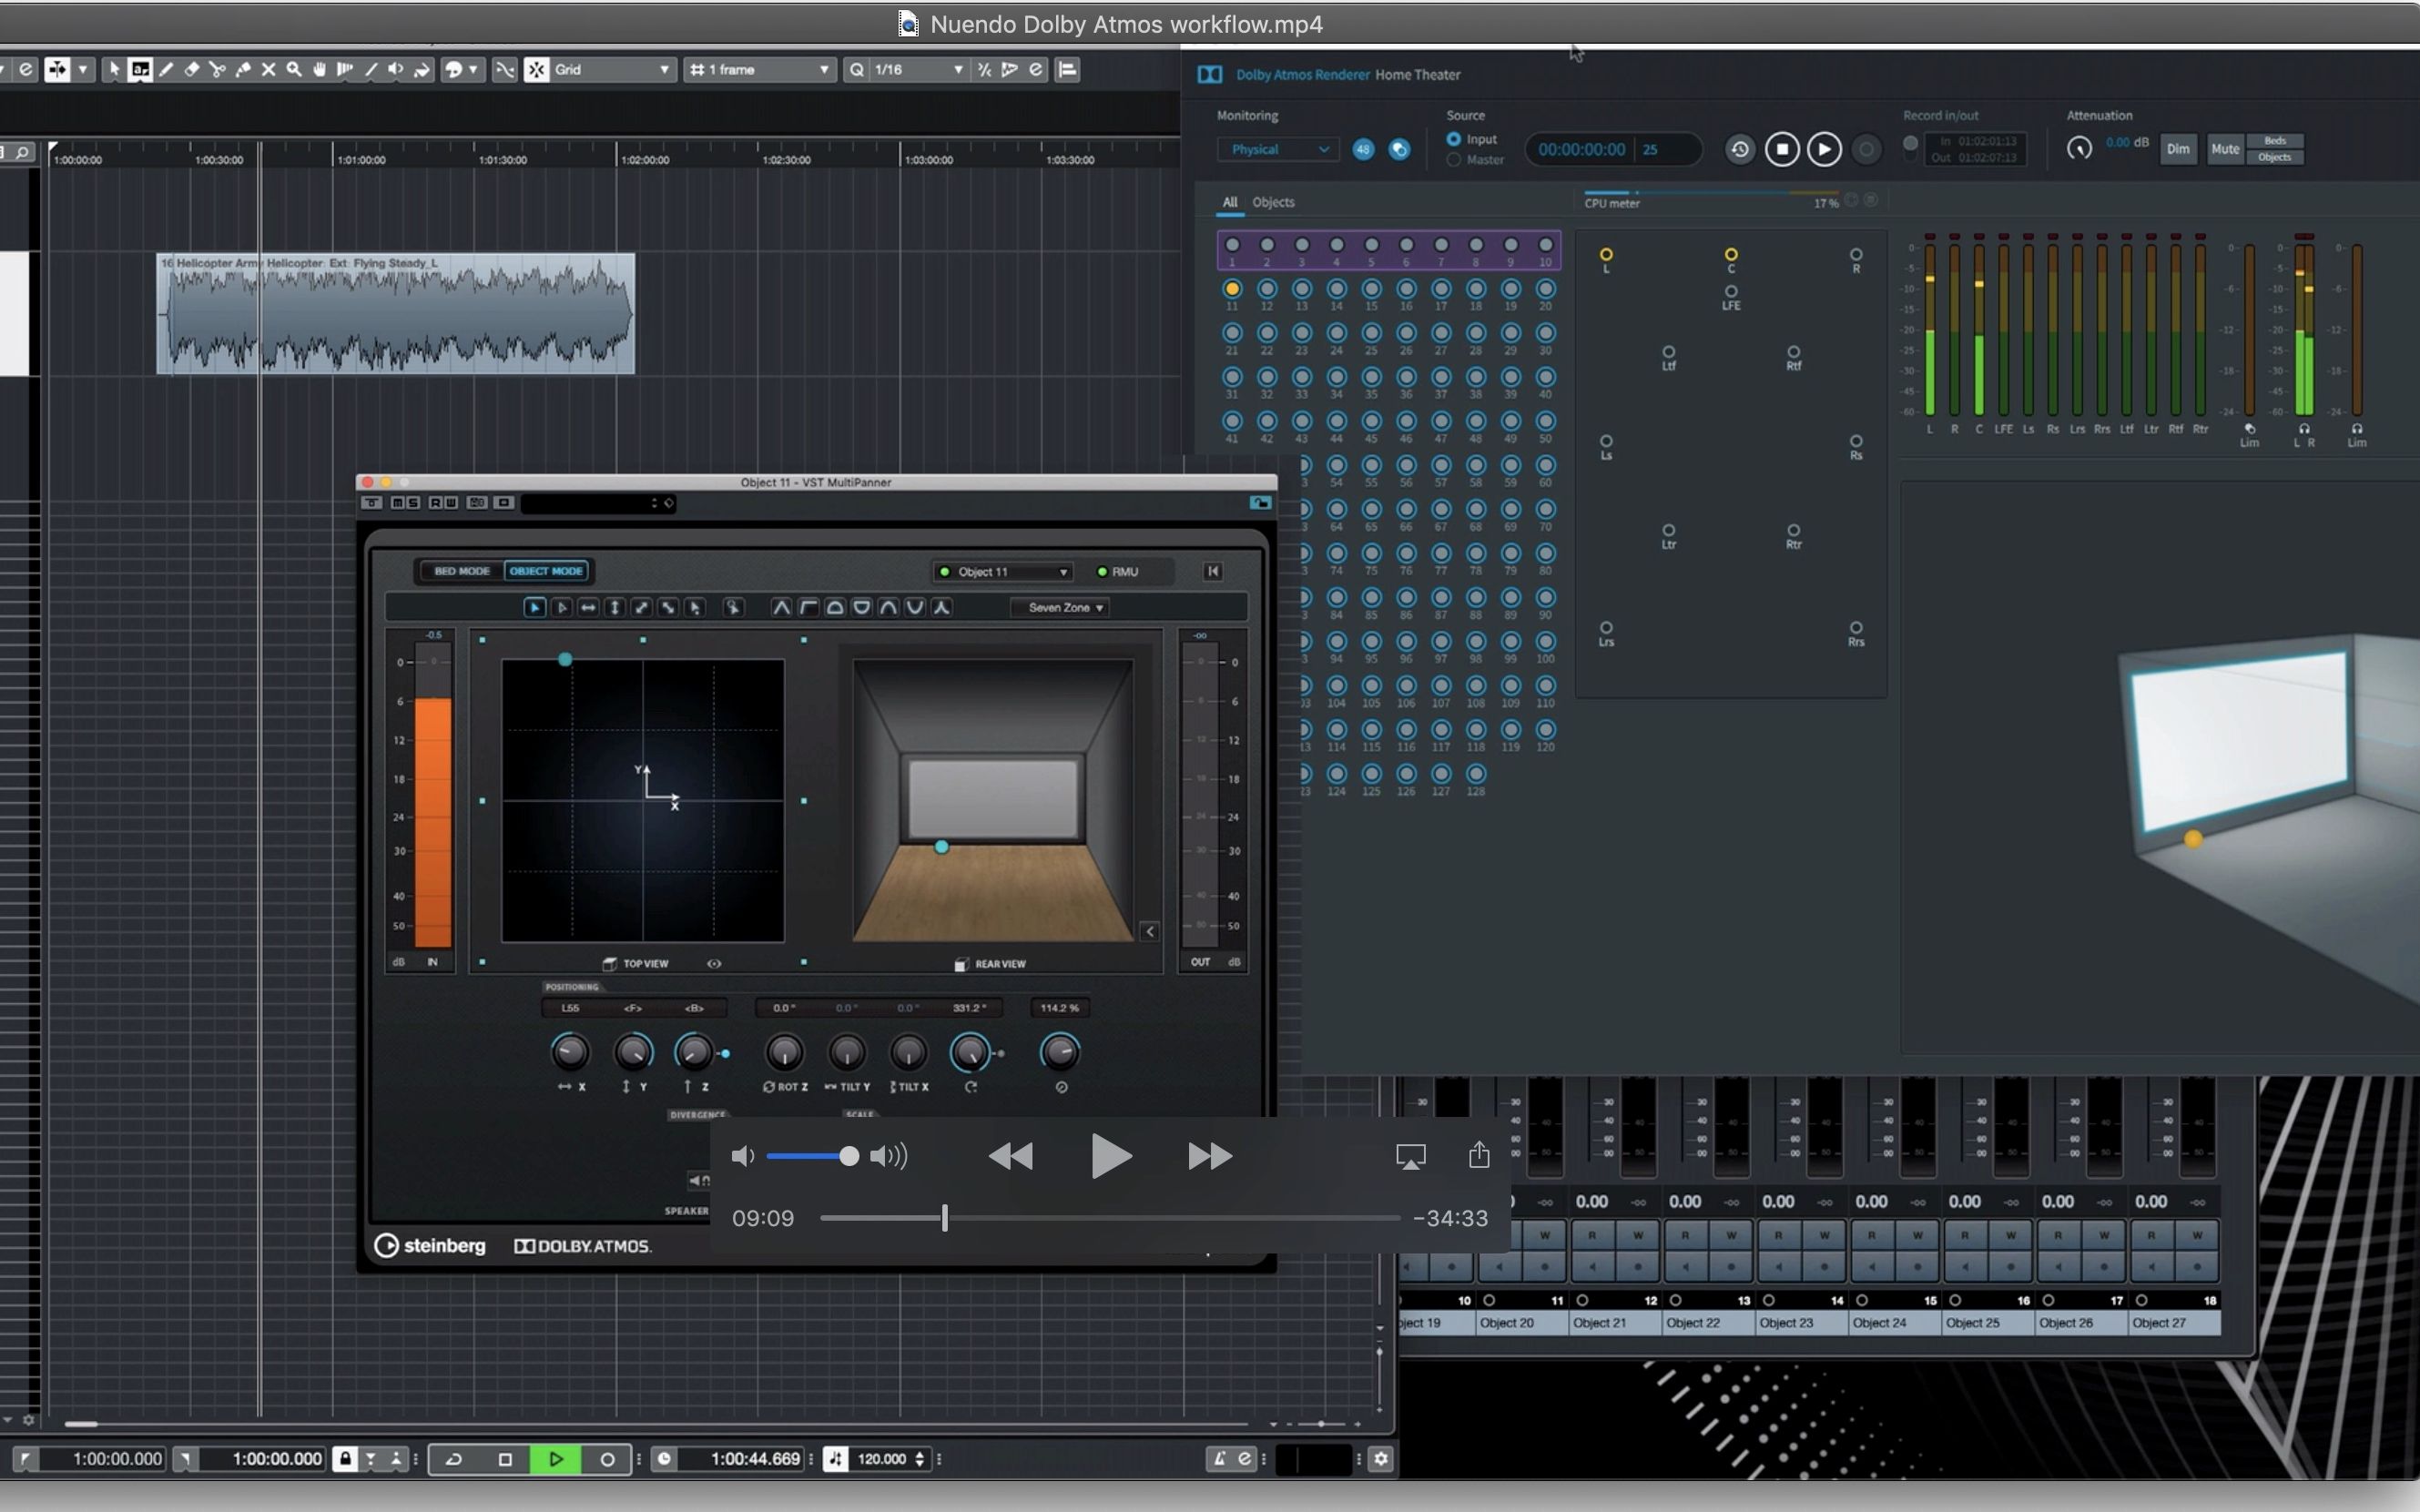
Task: Switch to the All tab in Renderer
Action: 1230,202
